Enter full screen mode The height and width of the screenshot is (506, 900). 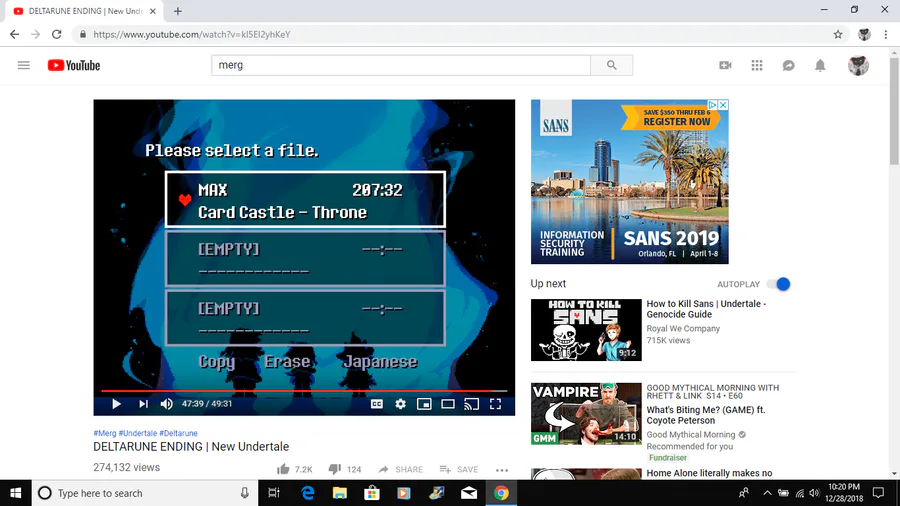(x=495, y=404)
